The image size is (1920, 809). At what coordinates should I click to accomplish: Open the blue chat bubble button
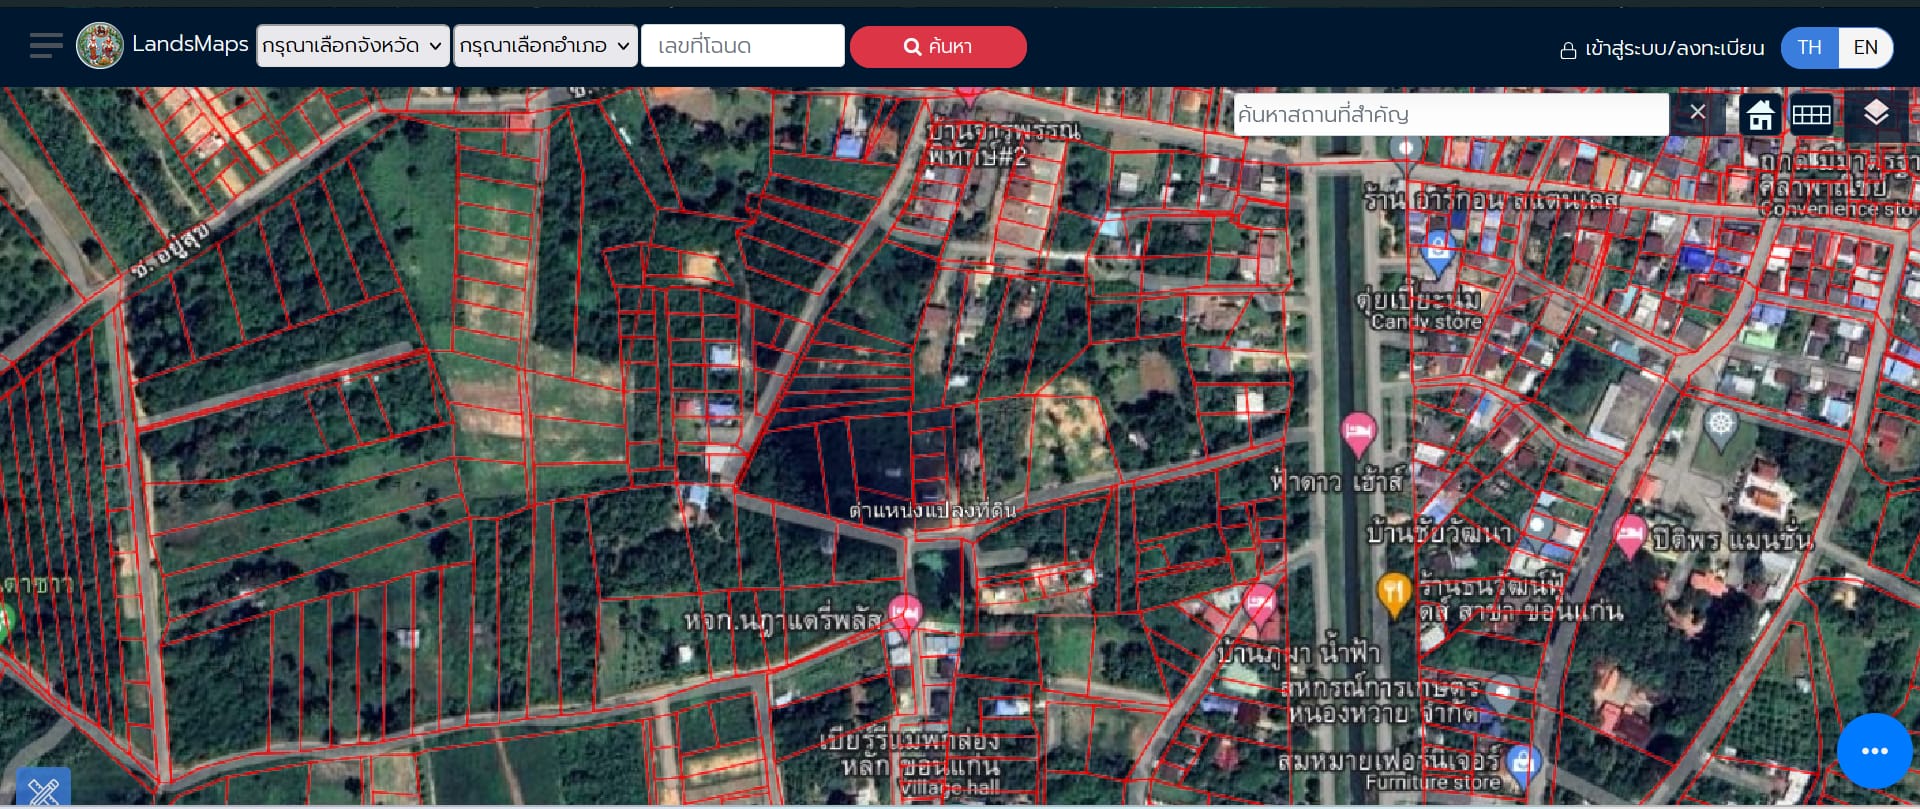(1875, 751)
